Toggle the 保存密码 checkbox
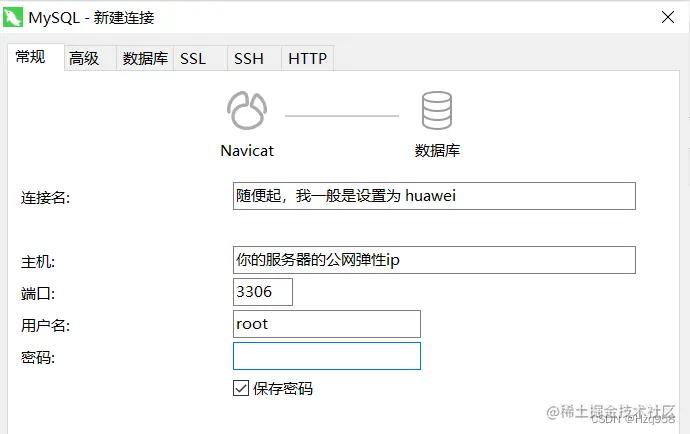Image resolution: width=690 pixels, height=434 pixels. (x=241, y=388)
